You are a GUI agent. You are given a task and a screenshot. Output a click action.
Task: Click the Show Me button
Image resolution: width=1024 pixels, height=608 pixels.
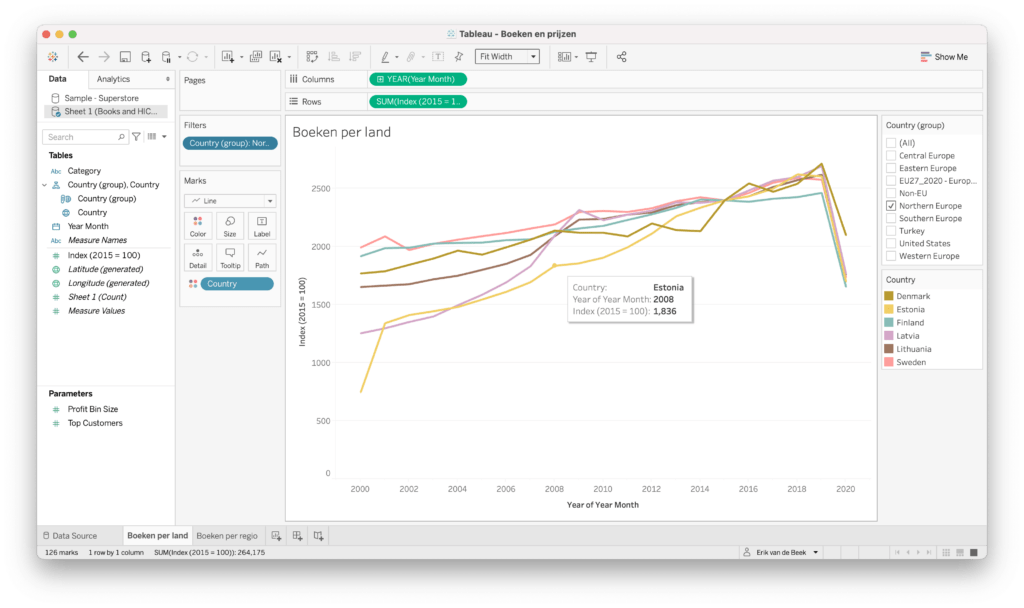pos(943,57)
